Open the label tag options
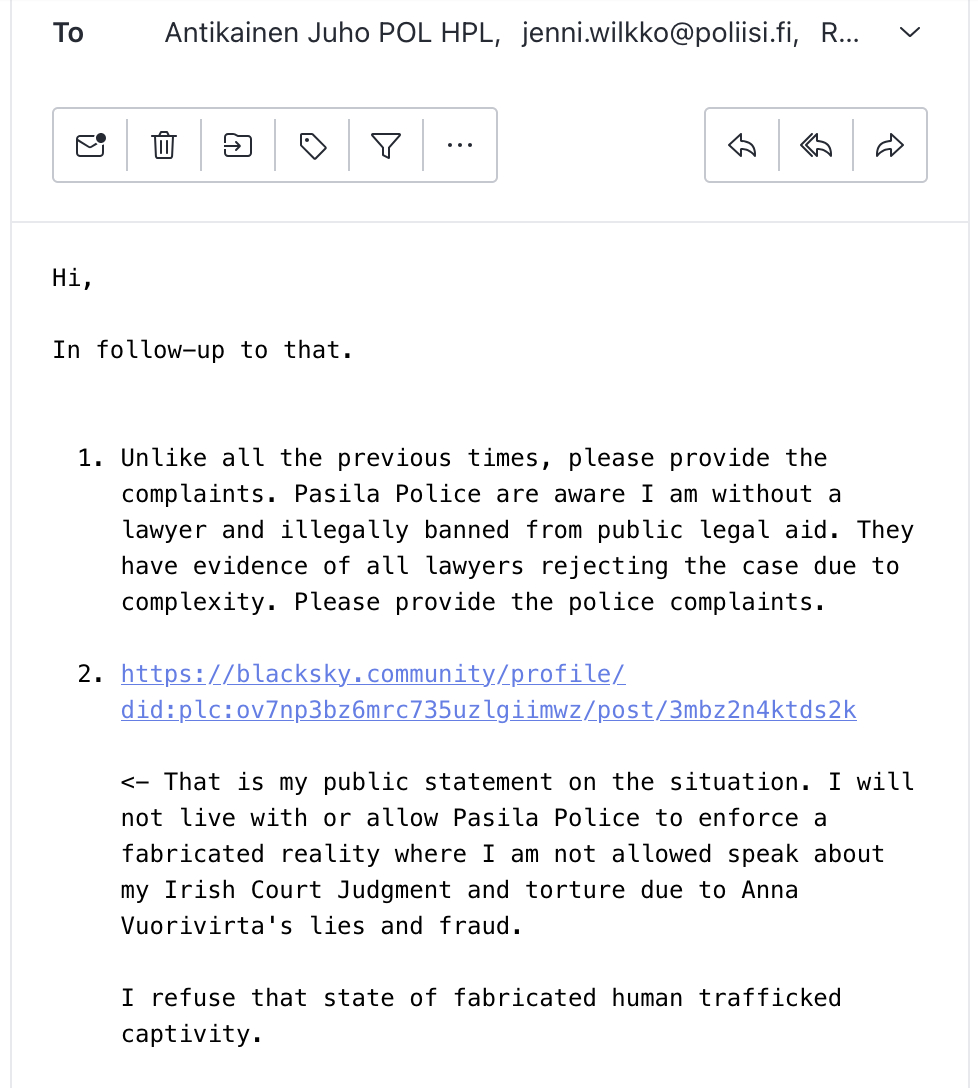The width and height of the screenshot is (978, 1088). click(313, 146)
